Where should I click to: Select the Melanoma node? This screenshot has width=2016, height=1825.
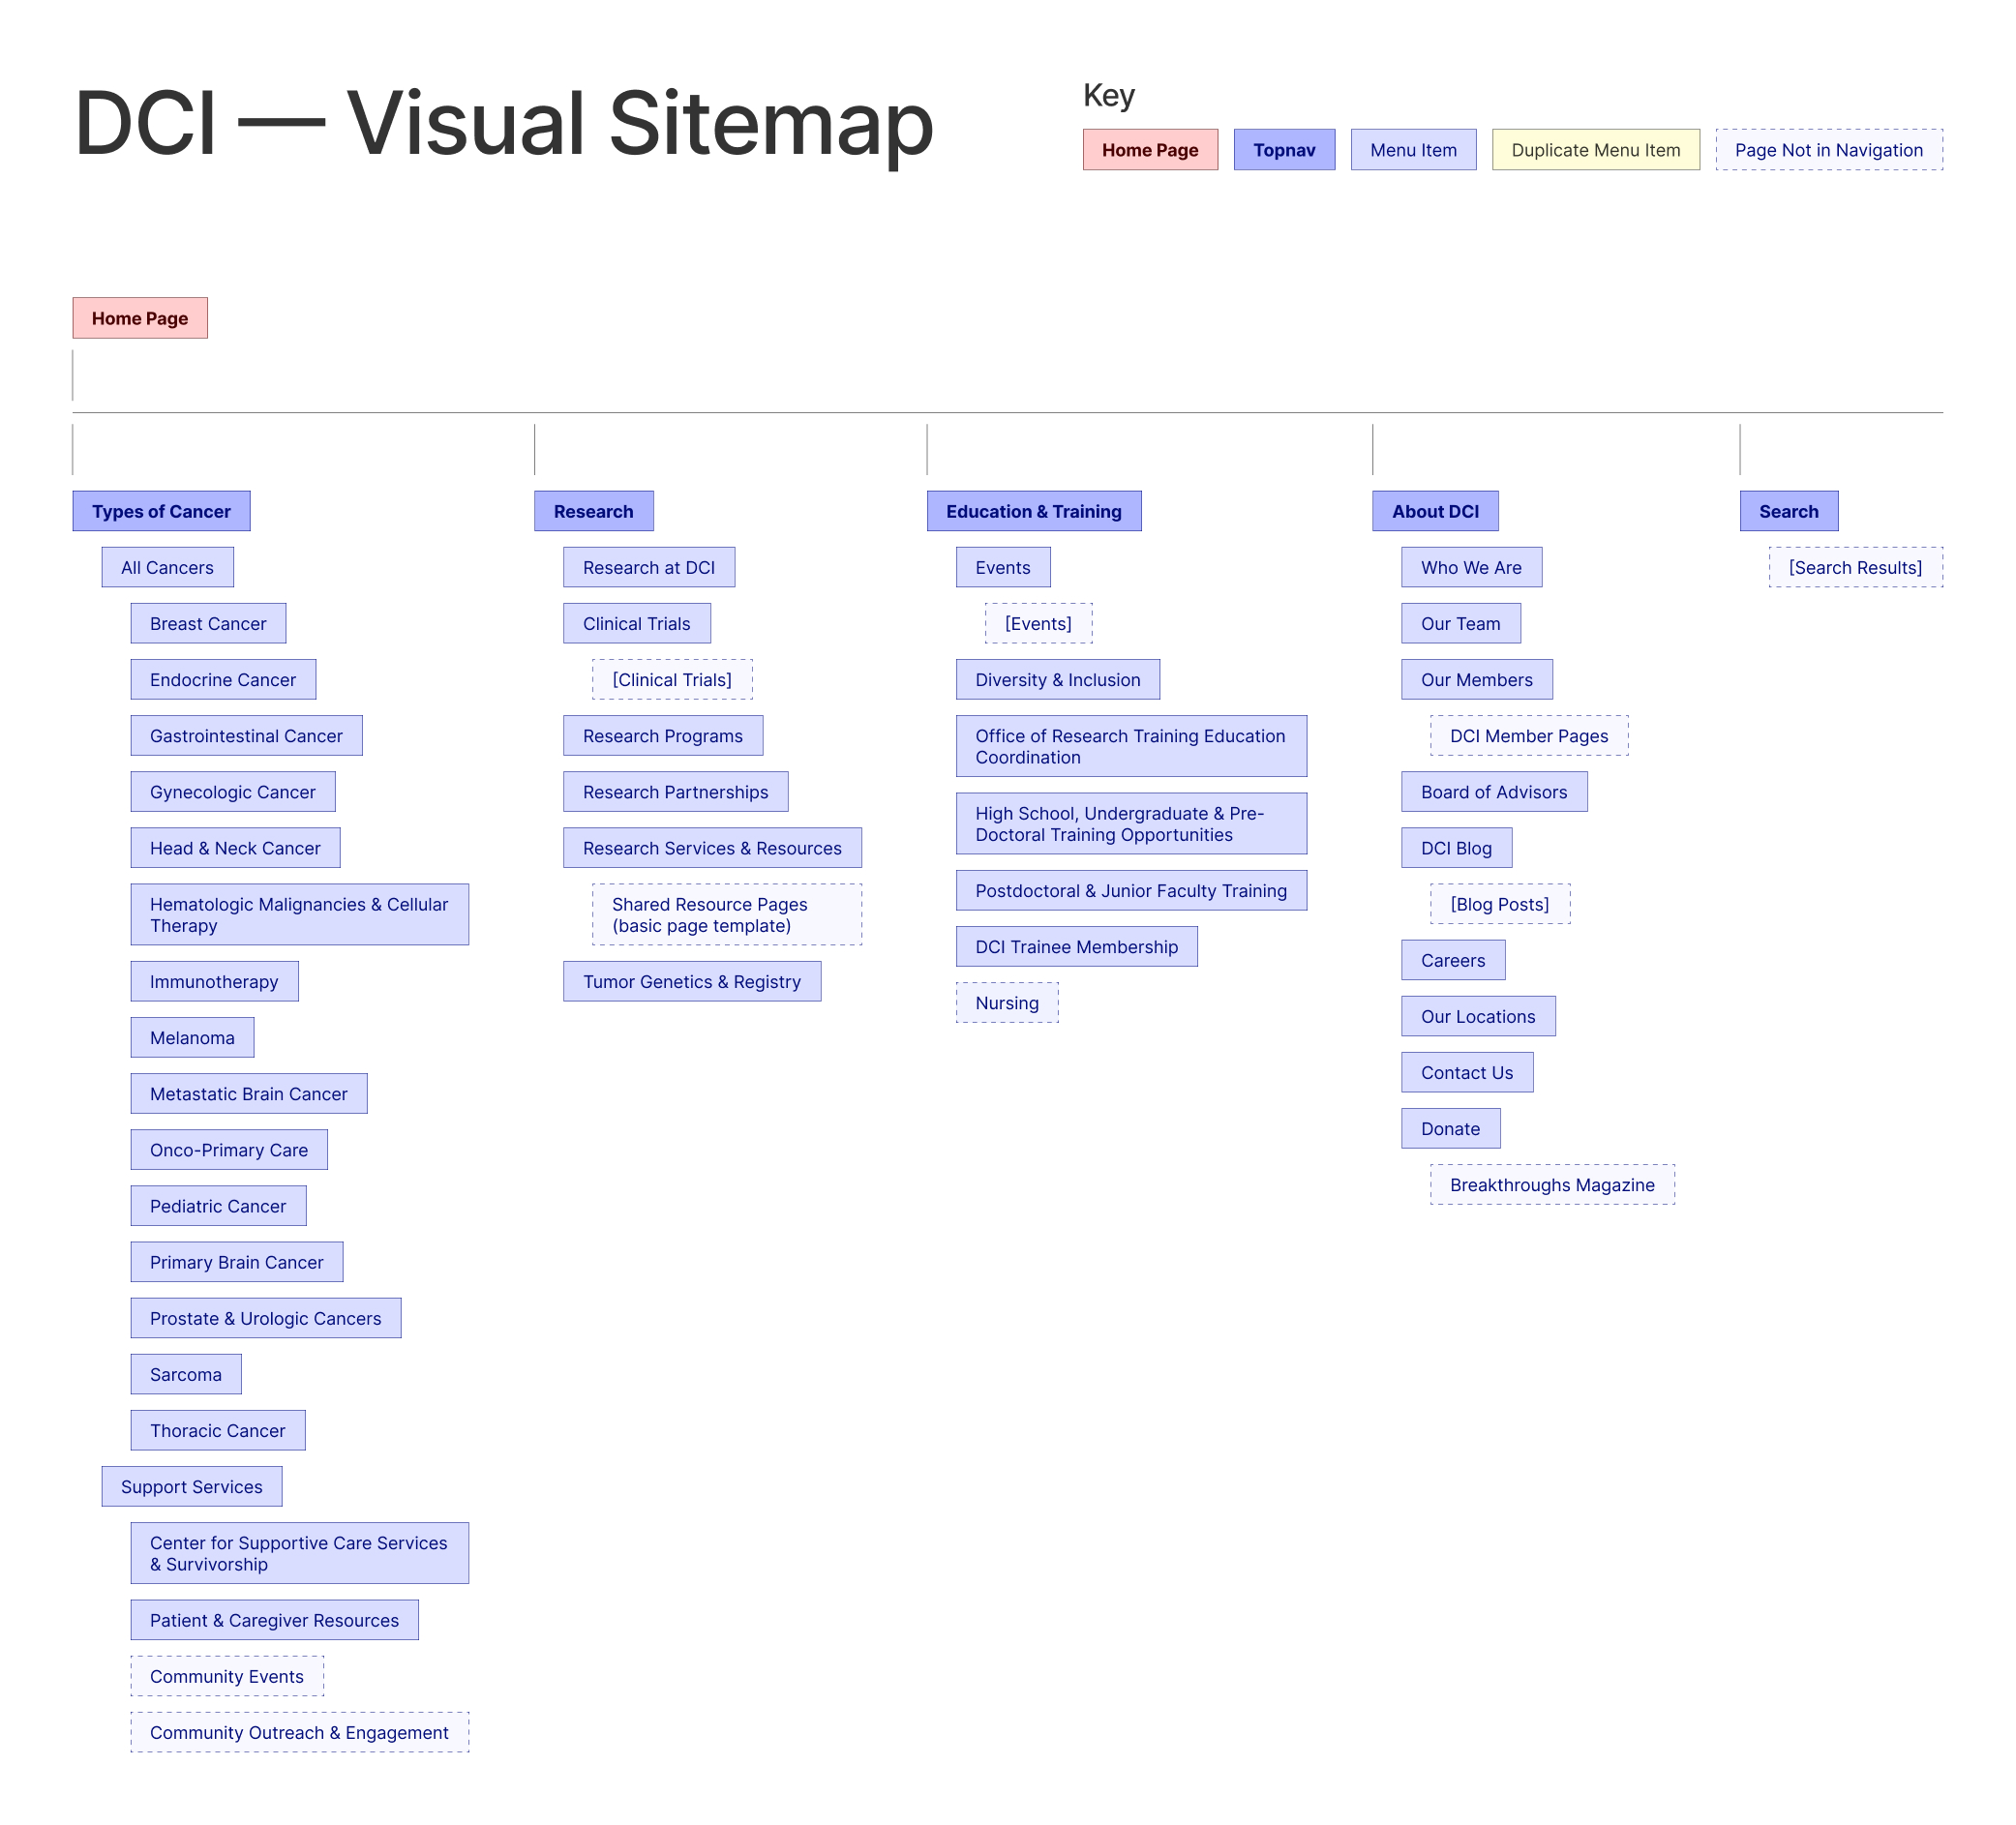(x=192, y=1037)
